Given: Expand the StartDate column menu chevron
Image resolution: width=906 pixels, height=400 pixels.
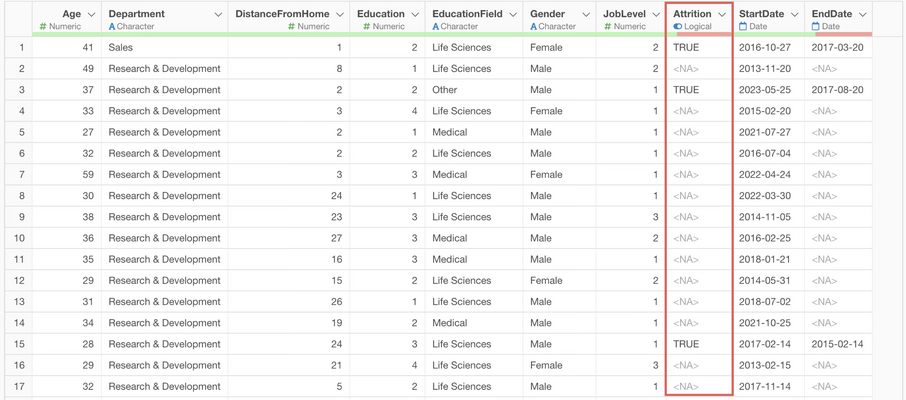Looking at the screenshot, I should [x=795, y=15].
